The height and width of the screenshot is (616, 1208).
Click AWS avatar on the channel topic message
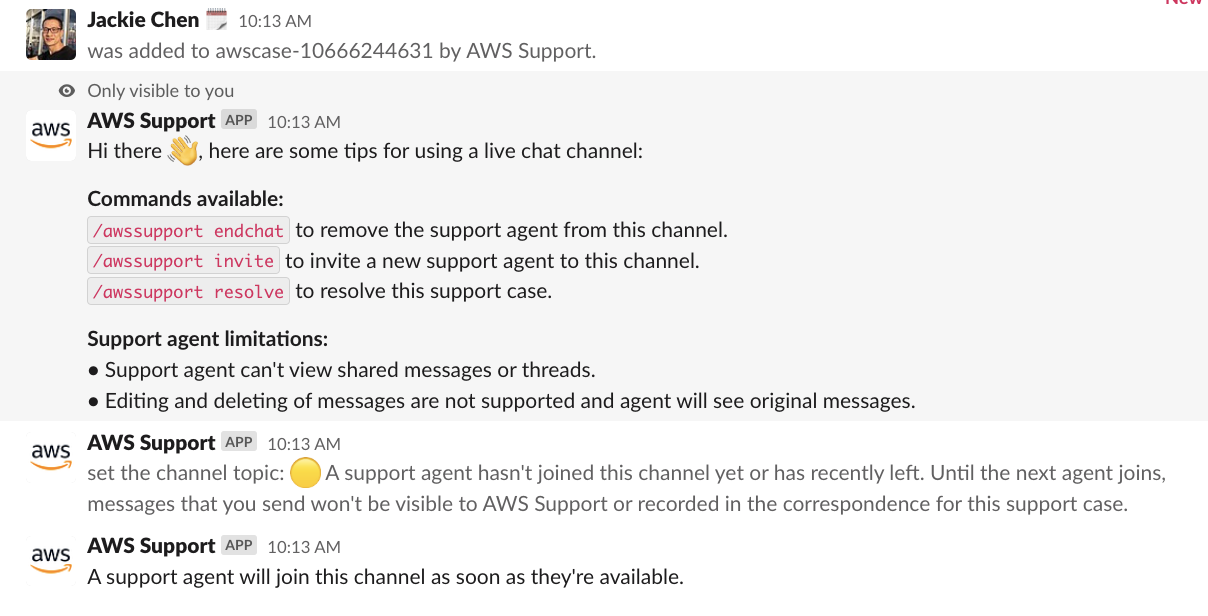50,456
